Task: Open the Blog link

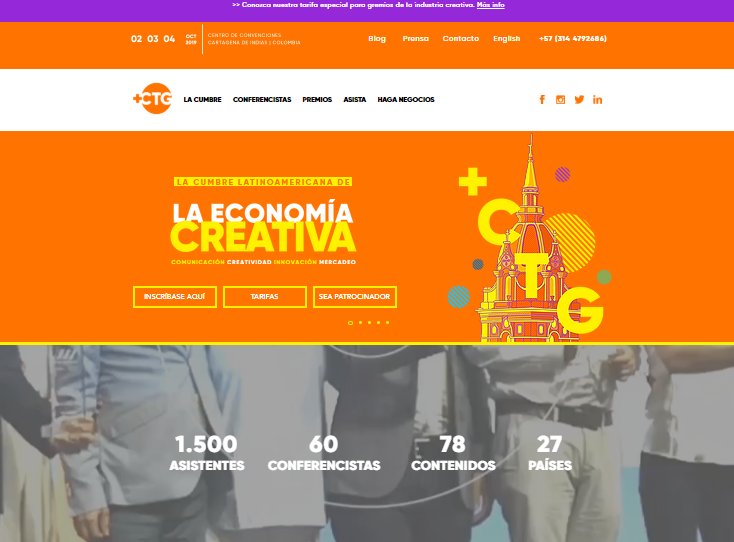Action: (377, 38)
